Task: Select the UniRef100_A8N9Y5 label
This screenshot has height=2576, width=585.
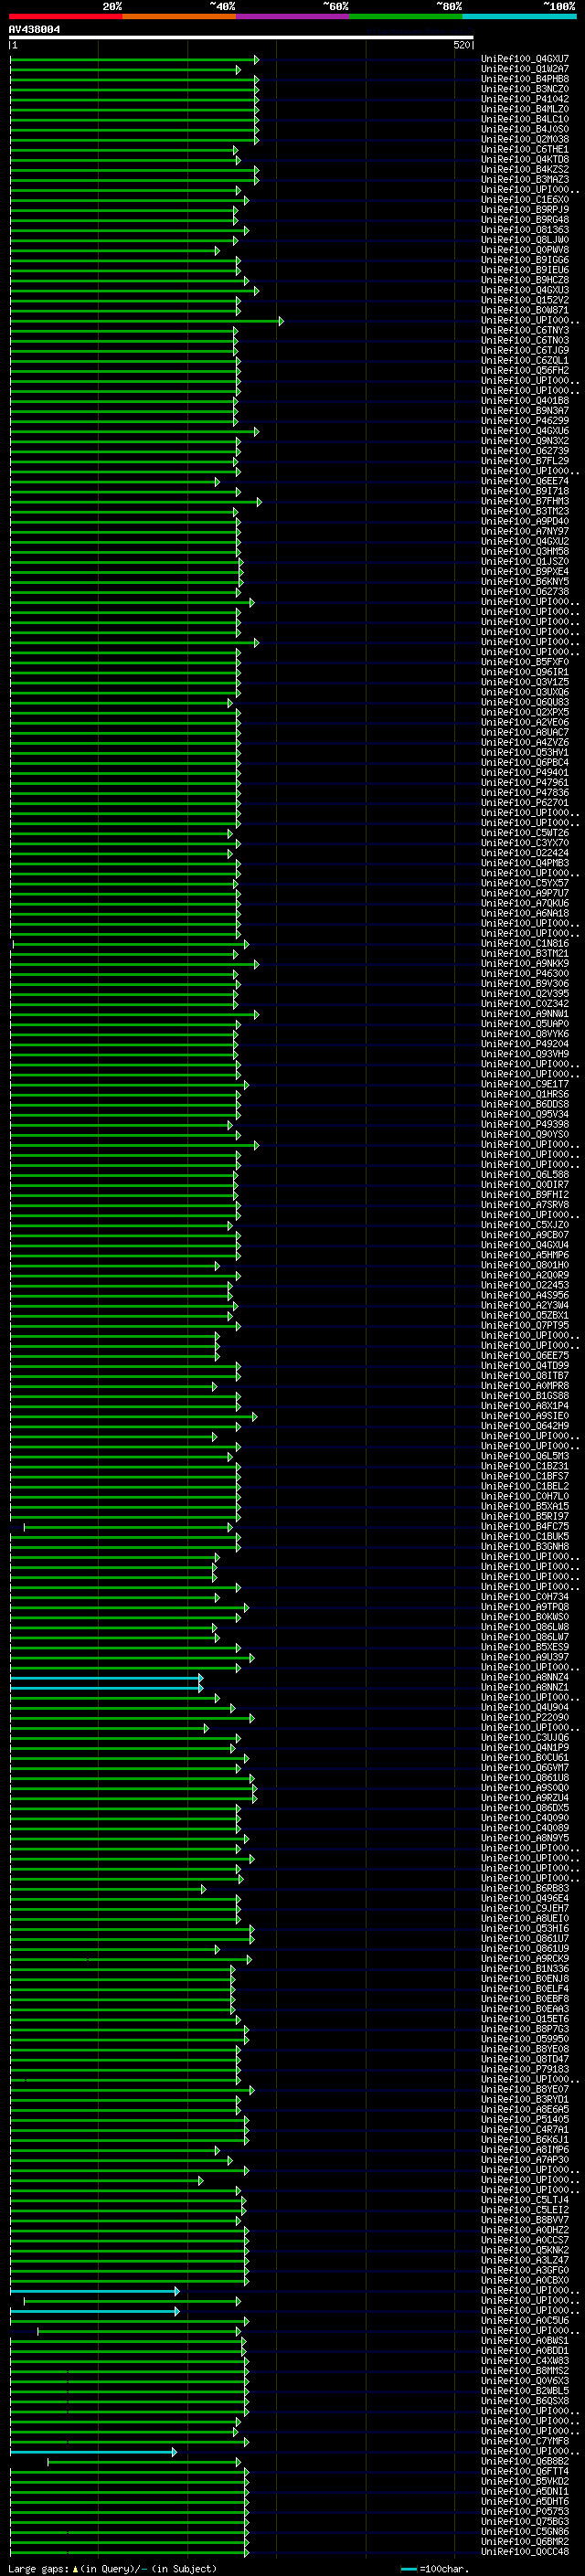Action: pos(525,1837)
